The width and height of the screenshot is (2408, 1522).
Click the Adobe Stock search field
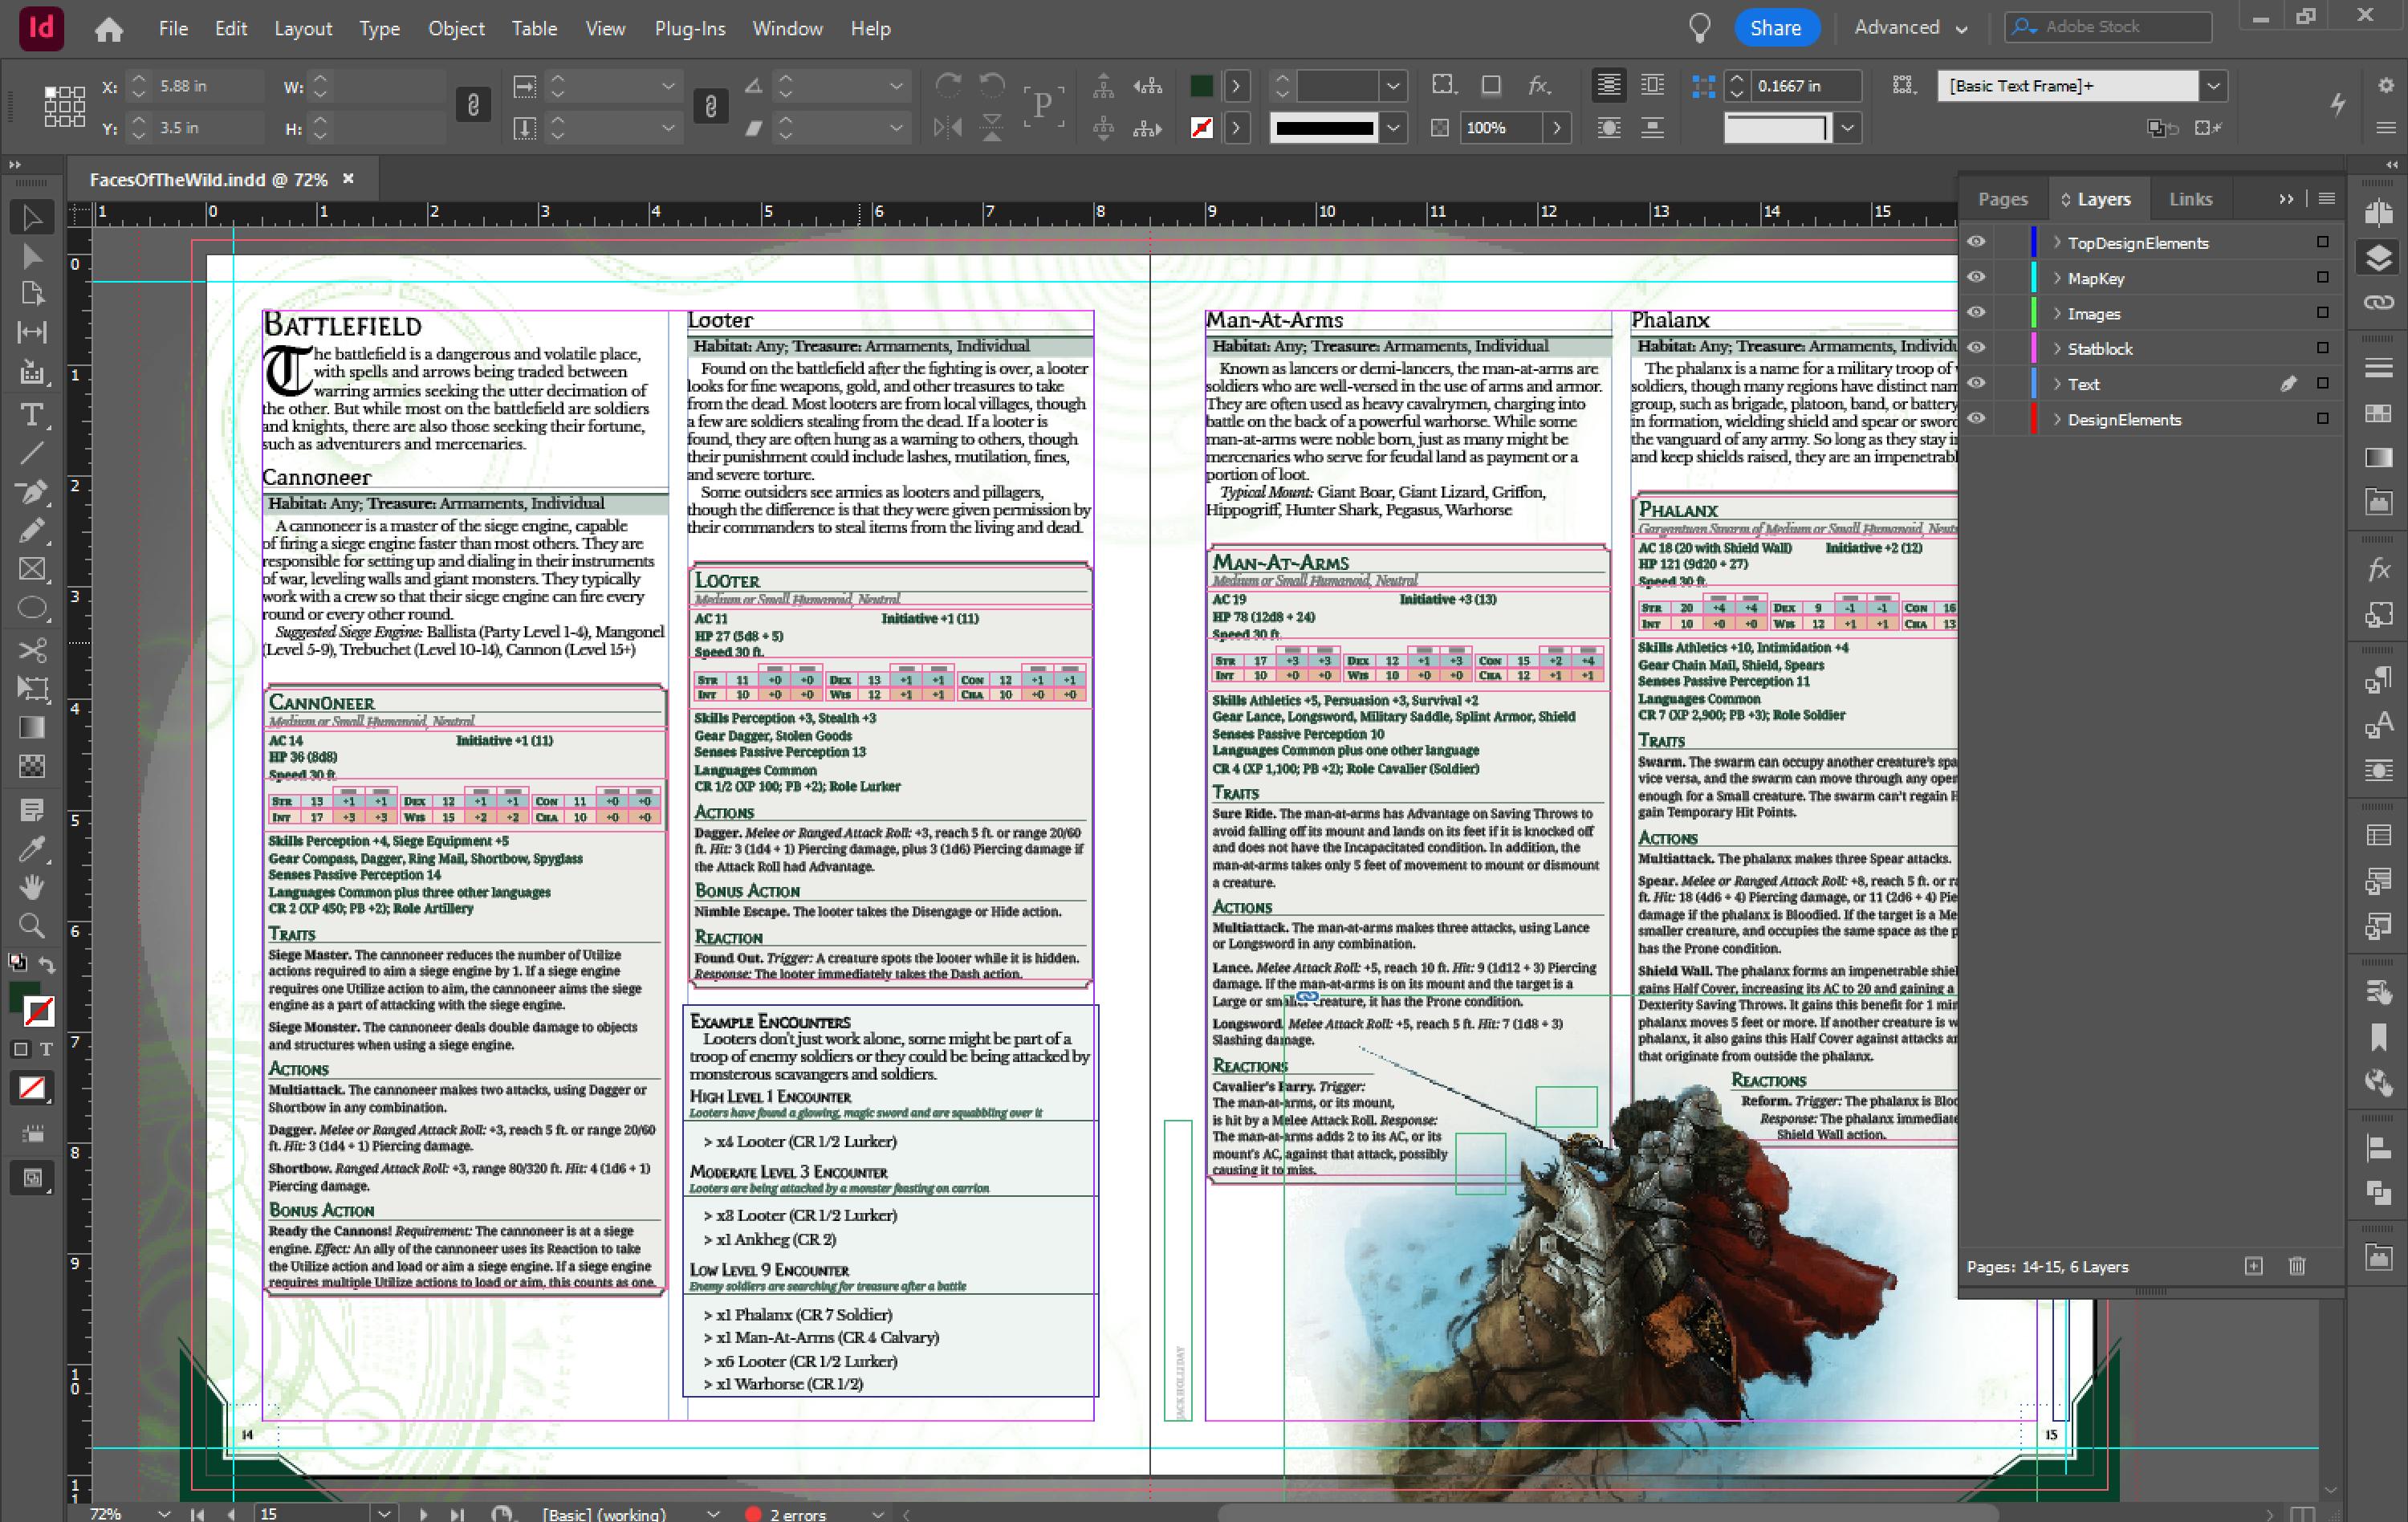tap(2106, 27)
